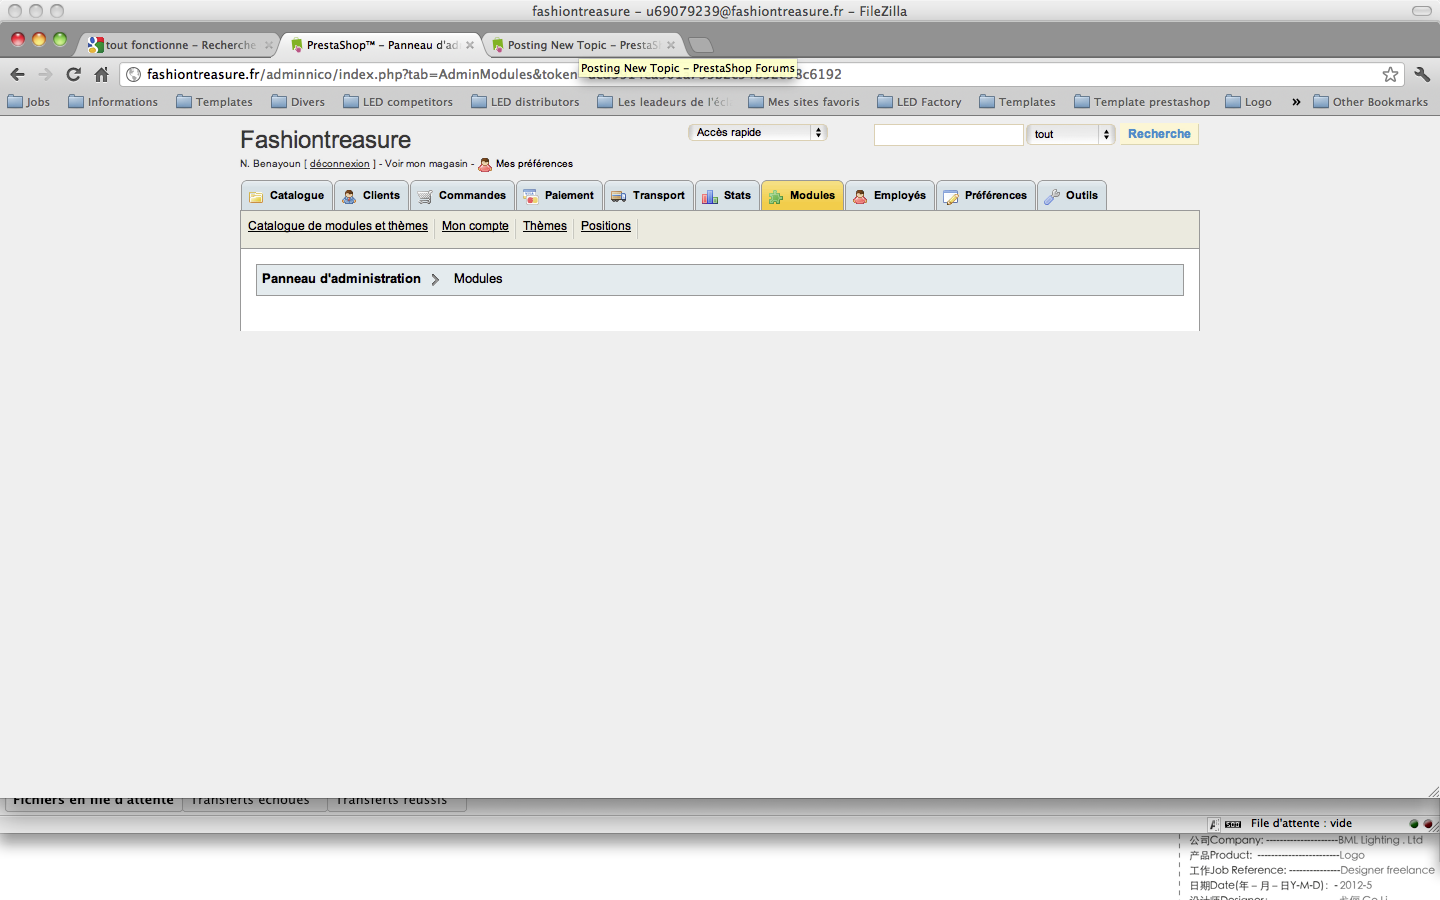Open the 'Les leadeurs de l'éc' bookmark folder
1440x900 pixels.
[663, 102]
